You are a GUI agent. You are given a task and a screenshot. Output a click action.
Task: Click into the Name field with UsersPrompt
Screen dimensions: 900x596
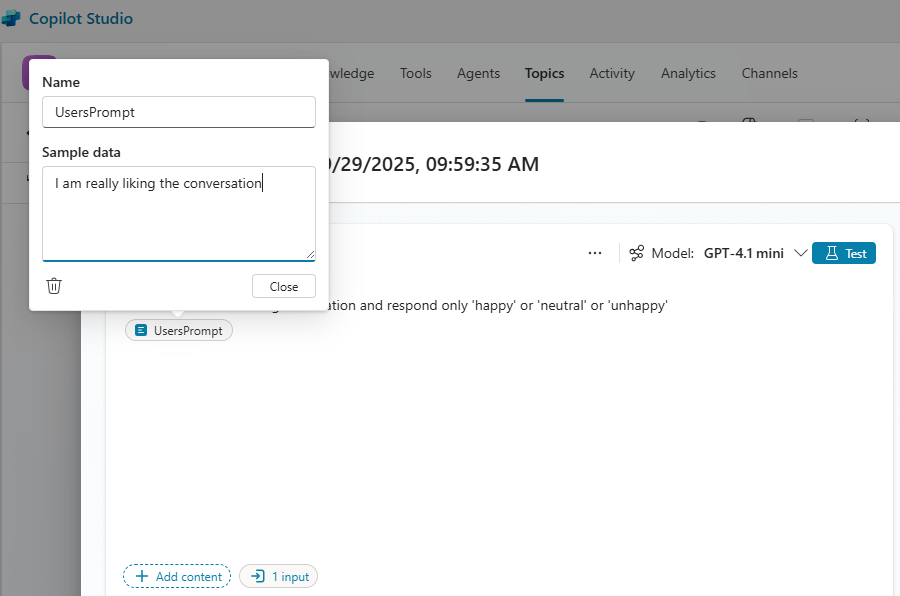coord(179,112)
